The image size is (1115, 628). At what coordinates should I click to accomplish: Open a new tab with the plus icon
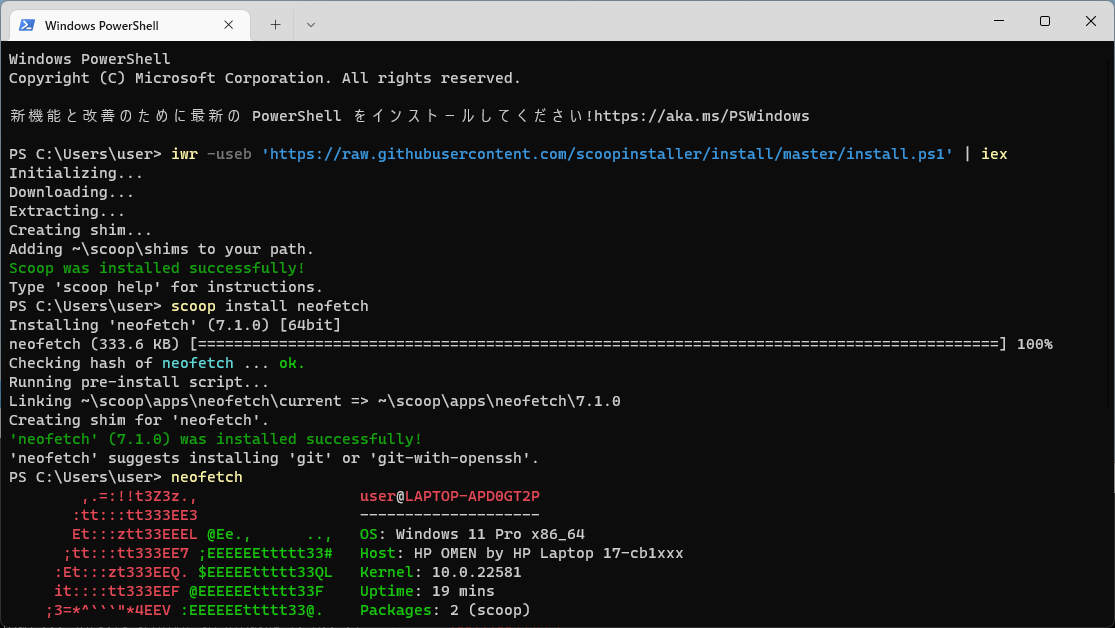pos(274,24)
